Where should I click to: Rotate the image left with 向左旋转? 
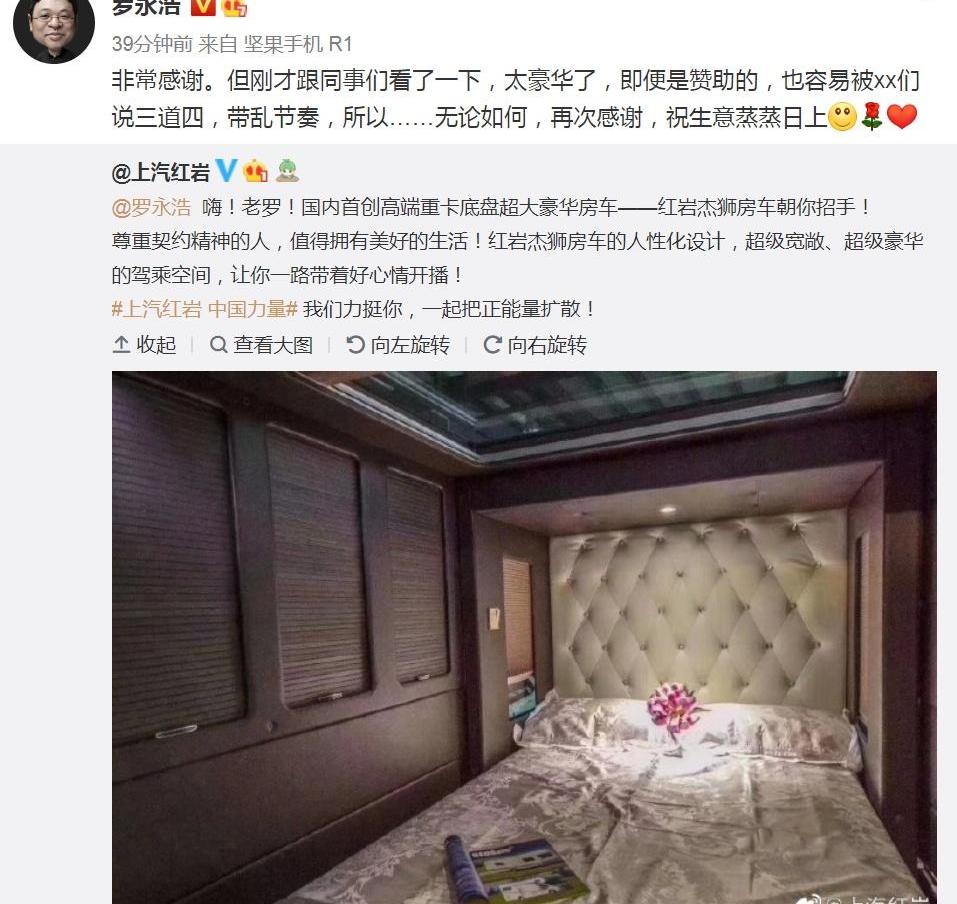point(398,345)
